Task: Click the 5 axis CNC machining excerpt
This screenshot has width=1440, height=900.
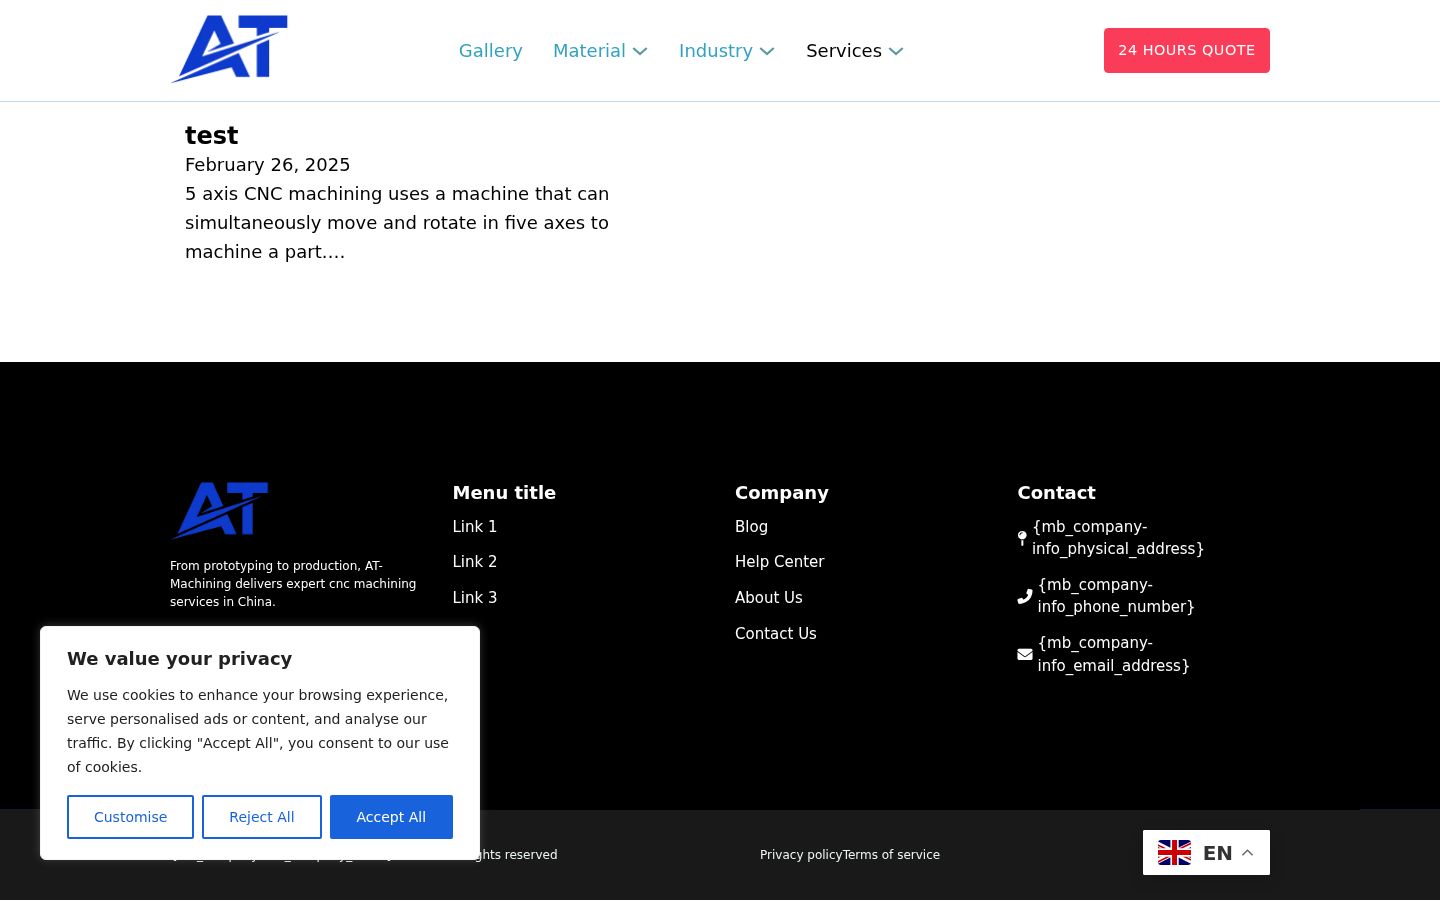Action: click(x=397, y=223)
